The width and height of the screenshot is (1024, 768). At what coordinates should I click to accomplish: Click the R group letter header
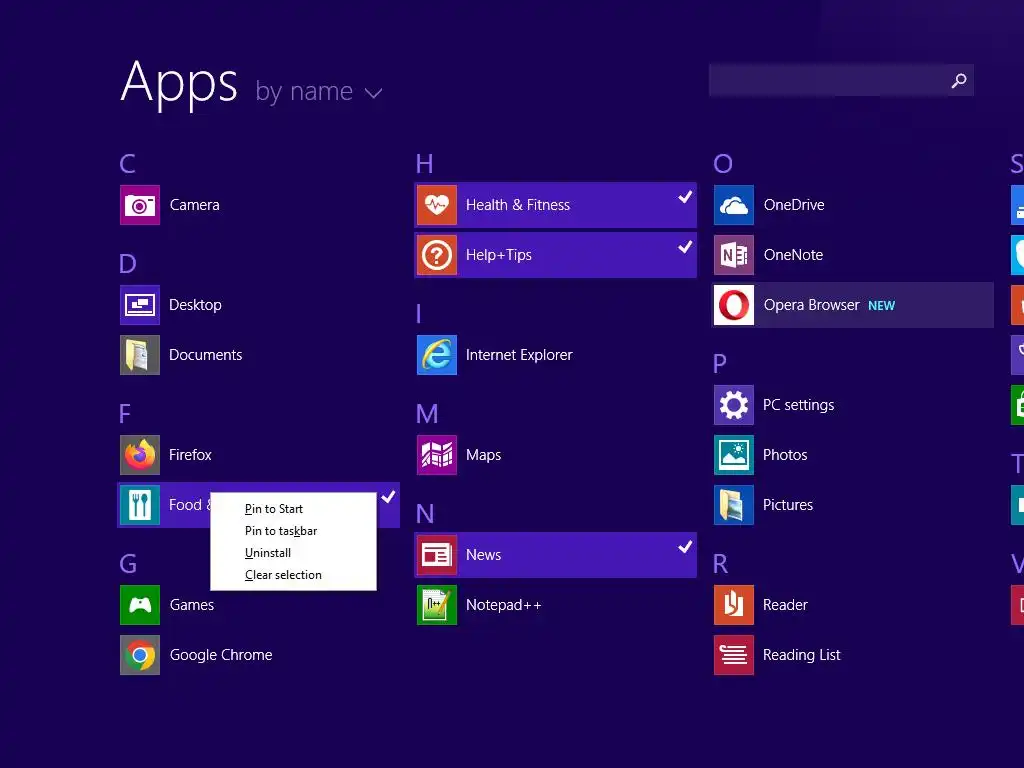[720, 564]
